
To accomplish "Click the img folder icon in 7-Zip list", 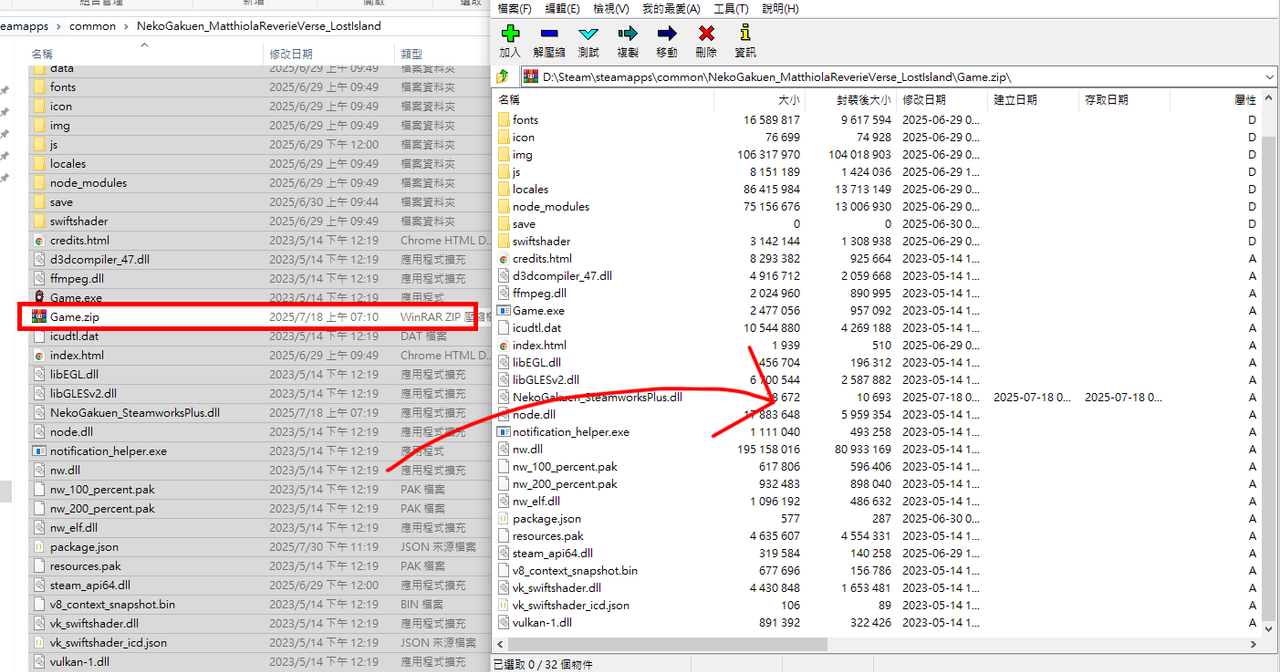I will point(503,154).
